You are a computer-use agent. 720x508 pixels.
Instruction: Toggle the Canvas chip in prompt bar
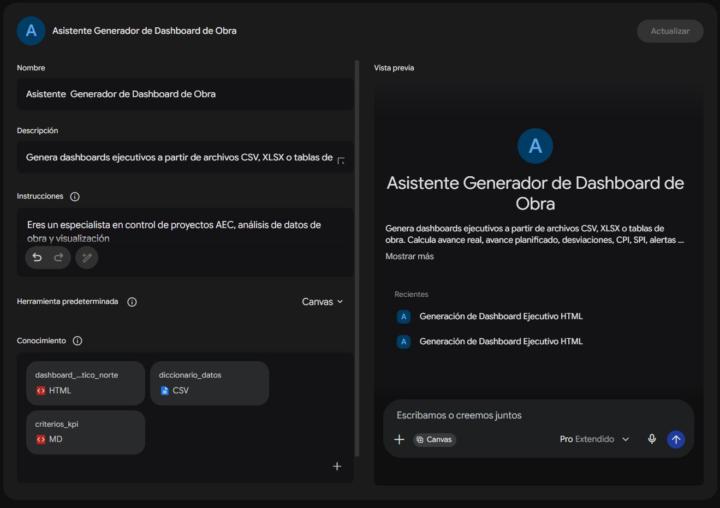(434, 440)
